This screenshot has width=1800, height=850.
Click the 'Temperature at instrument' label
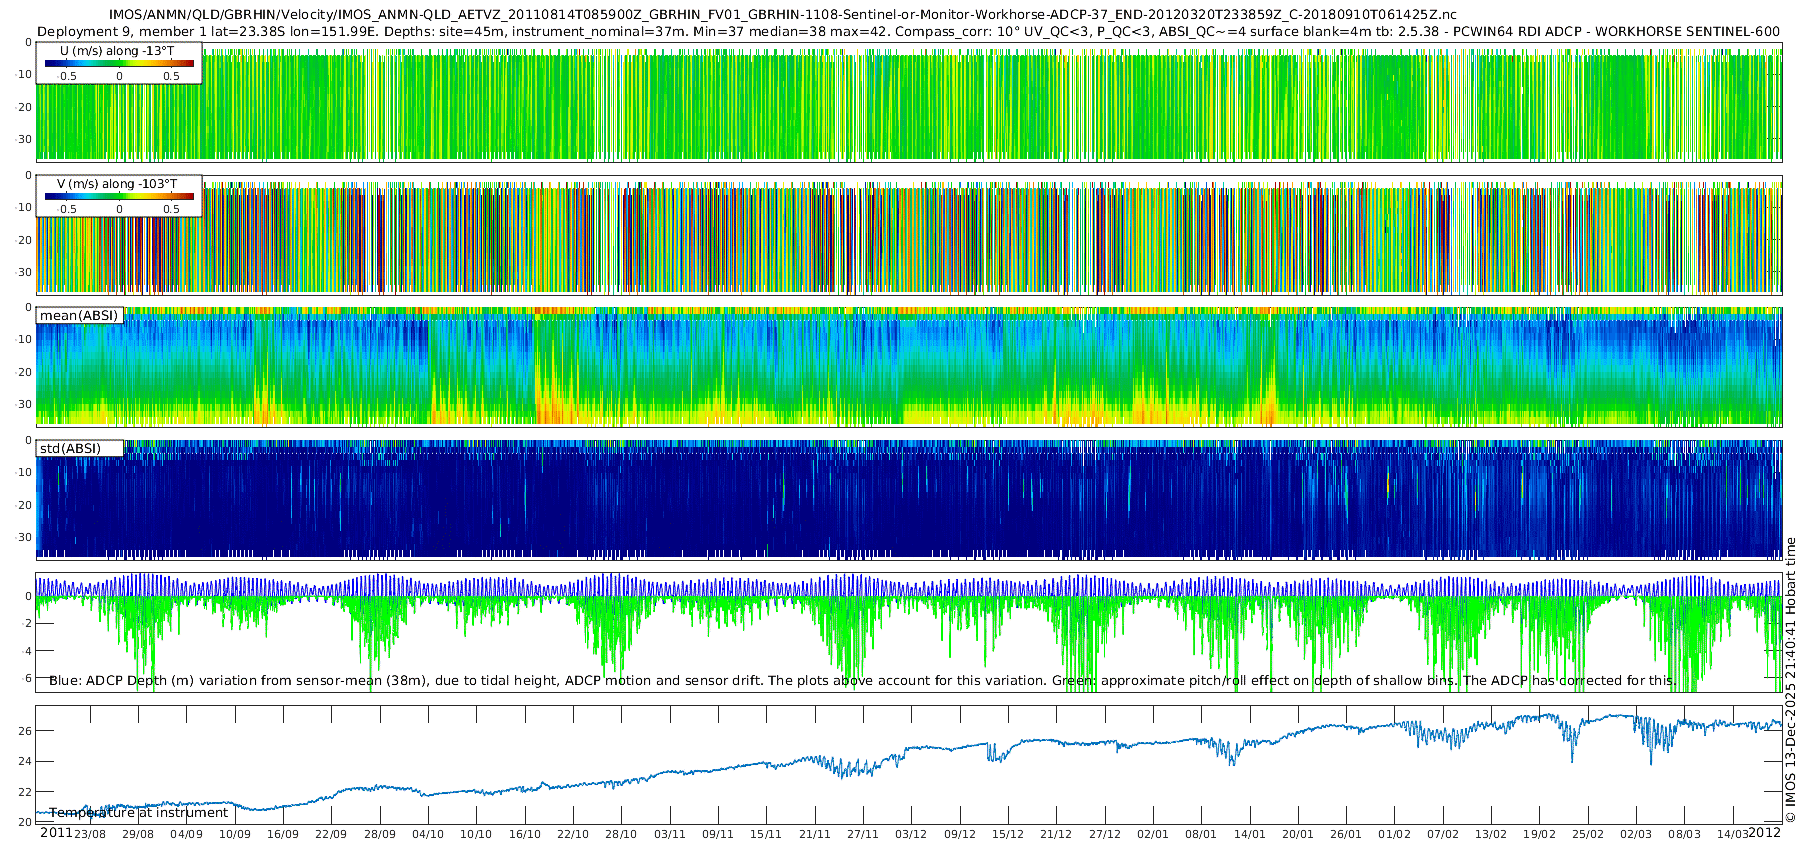[139, 813]
